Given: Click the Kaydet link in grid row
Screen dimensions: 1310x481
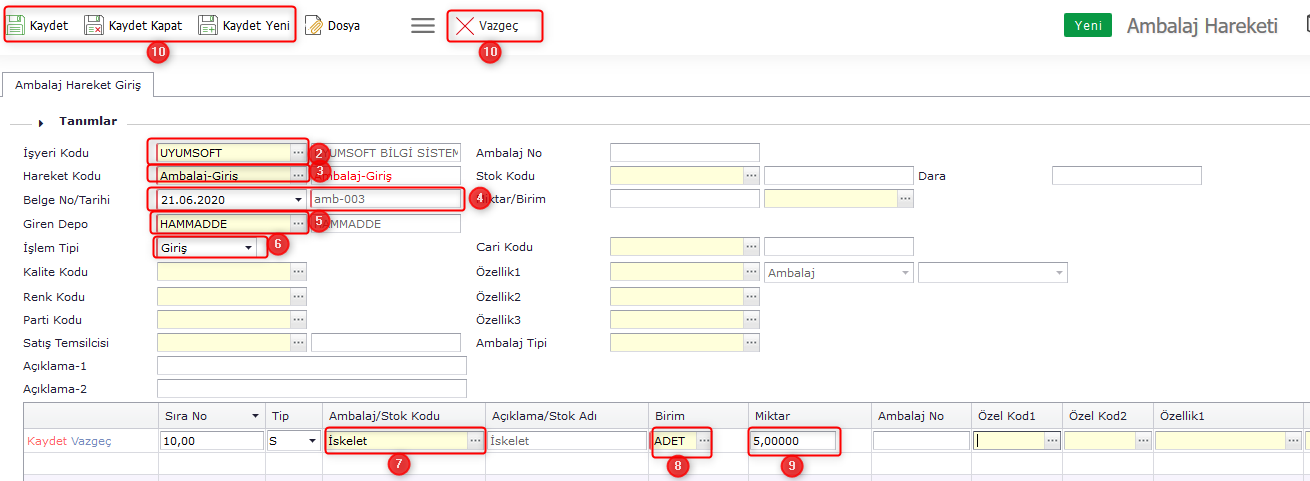Looking at the screenshot, I should tap(47, 441).
